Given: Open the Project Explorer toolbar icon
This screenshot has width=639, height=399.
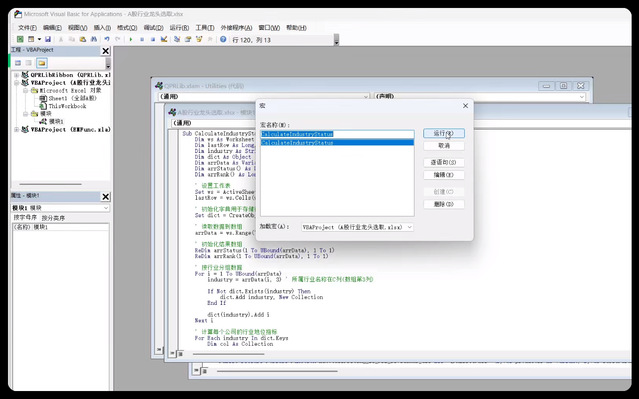Looking at the screenshot, I should (x=177, y=39).
